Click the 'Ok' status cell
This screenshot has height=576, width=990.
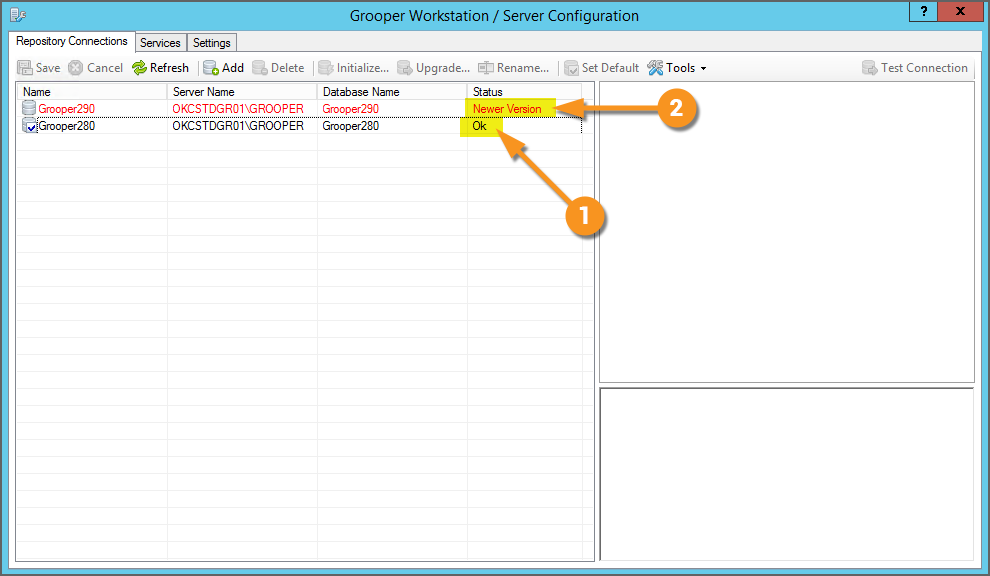point(479,126)
